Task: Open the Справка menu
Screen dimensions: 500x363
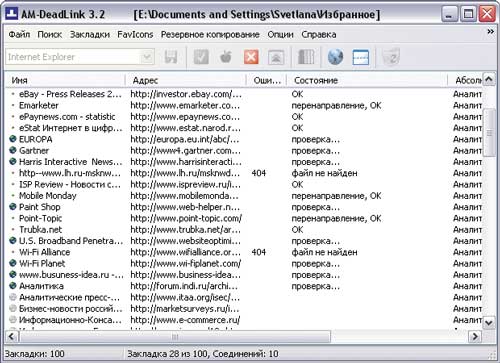Action: click(x=319, y=34)
